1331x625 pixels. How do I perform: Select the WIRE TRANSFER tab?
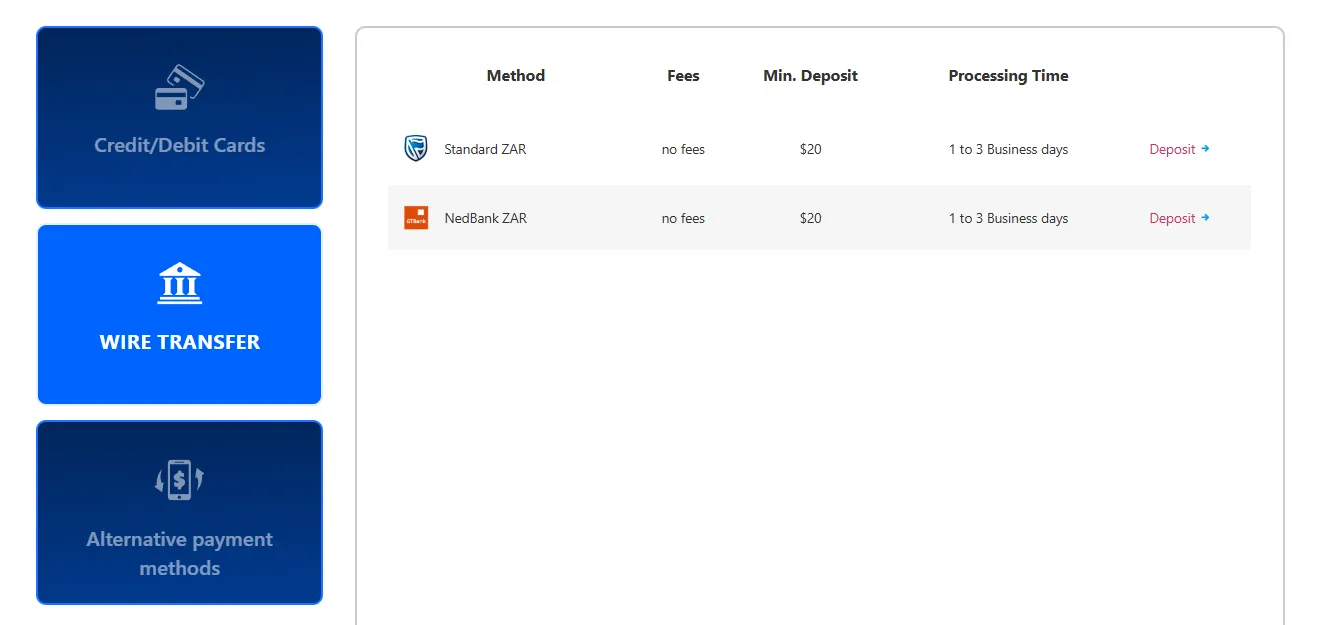point(180,314)
